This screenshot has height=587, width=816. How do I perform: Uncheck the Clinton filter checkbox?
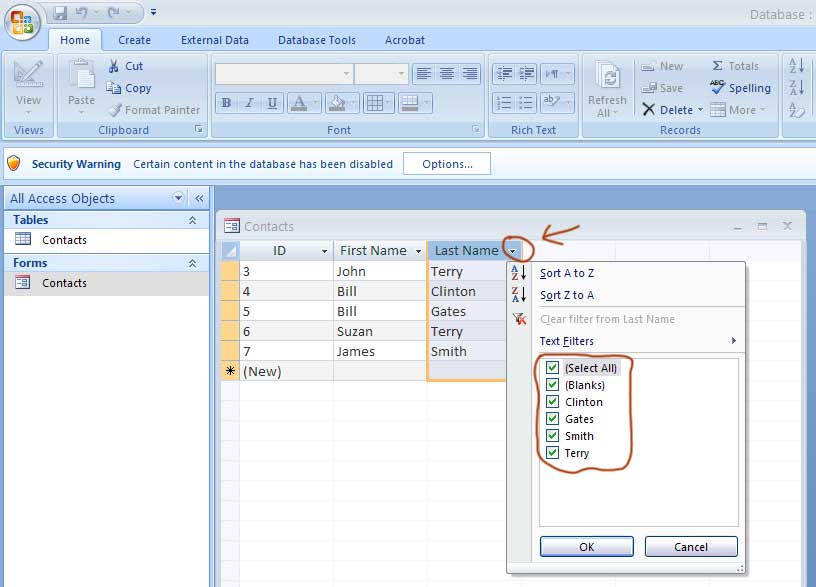click(552, 402)
